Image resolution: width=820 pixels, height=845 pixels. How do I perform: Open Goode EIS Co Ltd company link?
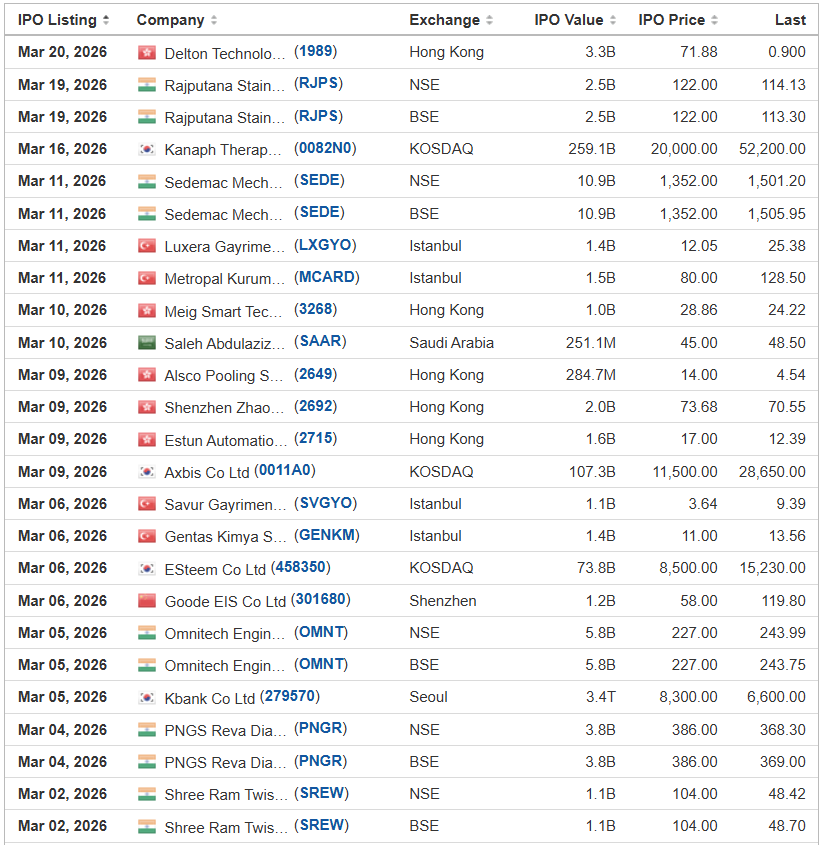(225, 601)
